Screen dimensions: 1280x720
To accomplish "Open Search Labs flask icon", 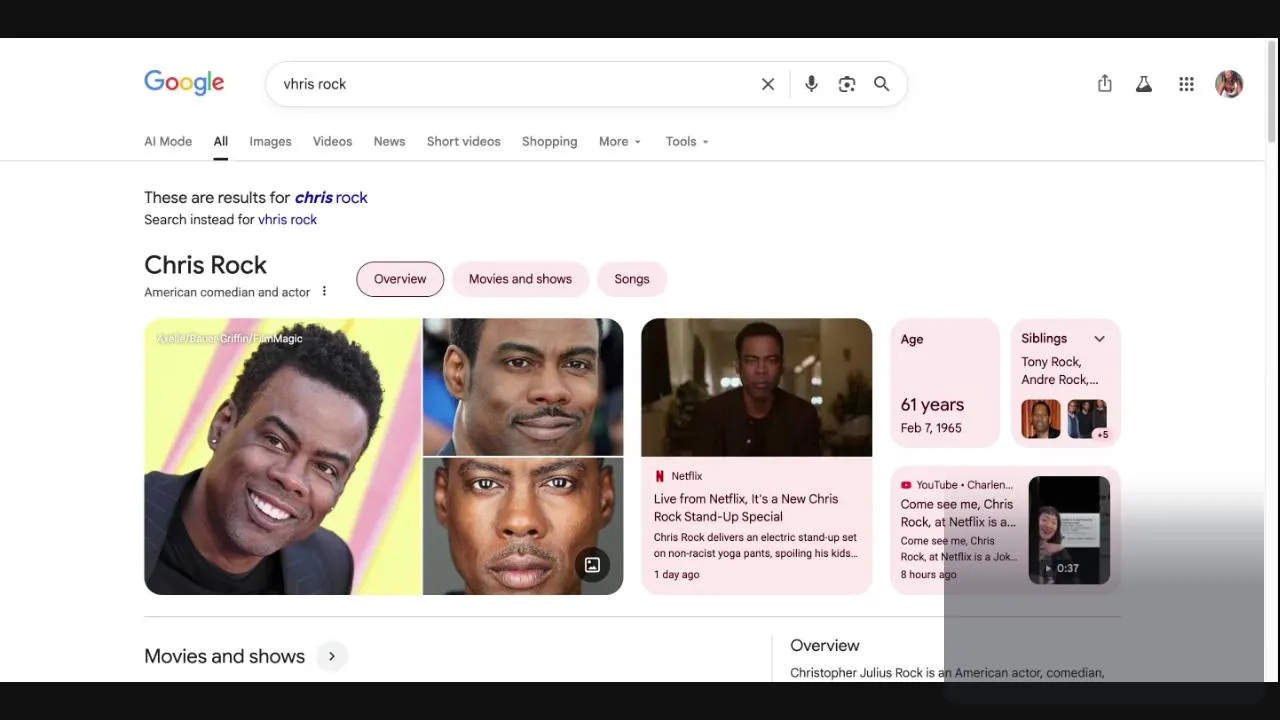I will (x=1144, y=84).
